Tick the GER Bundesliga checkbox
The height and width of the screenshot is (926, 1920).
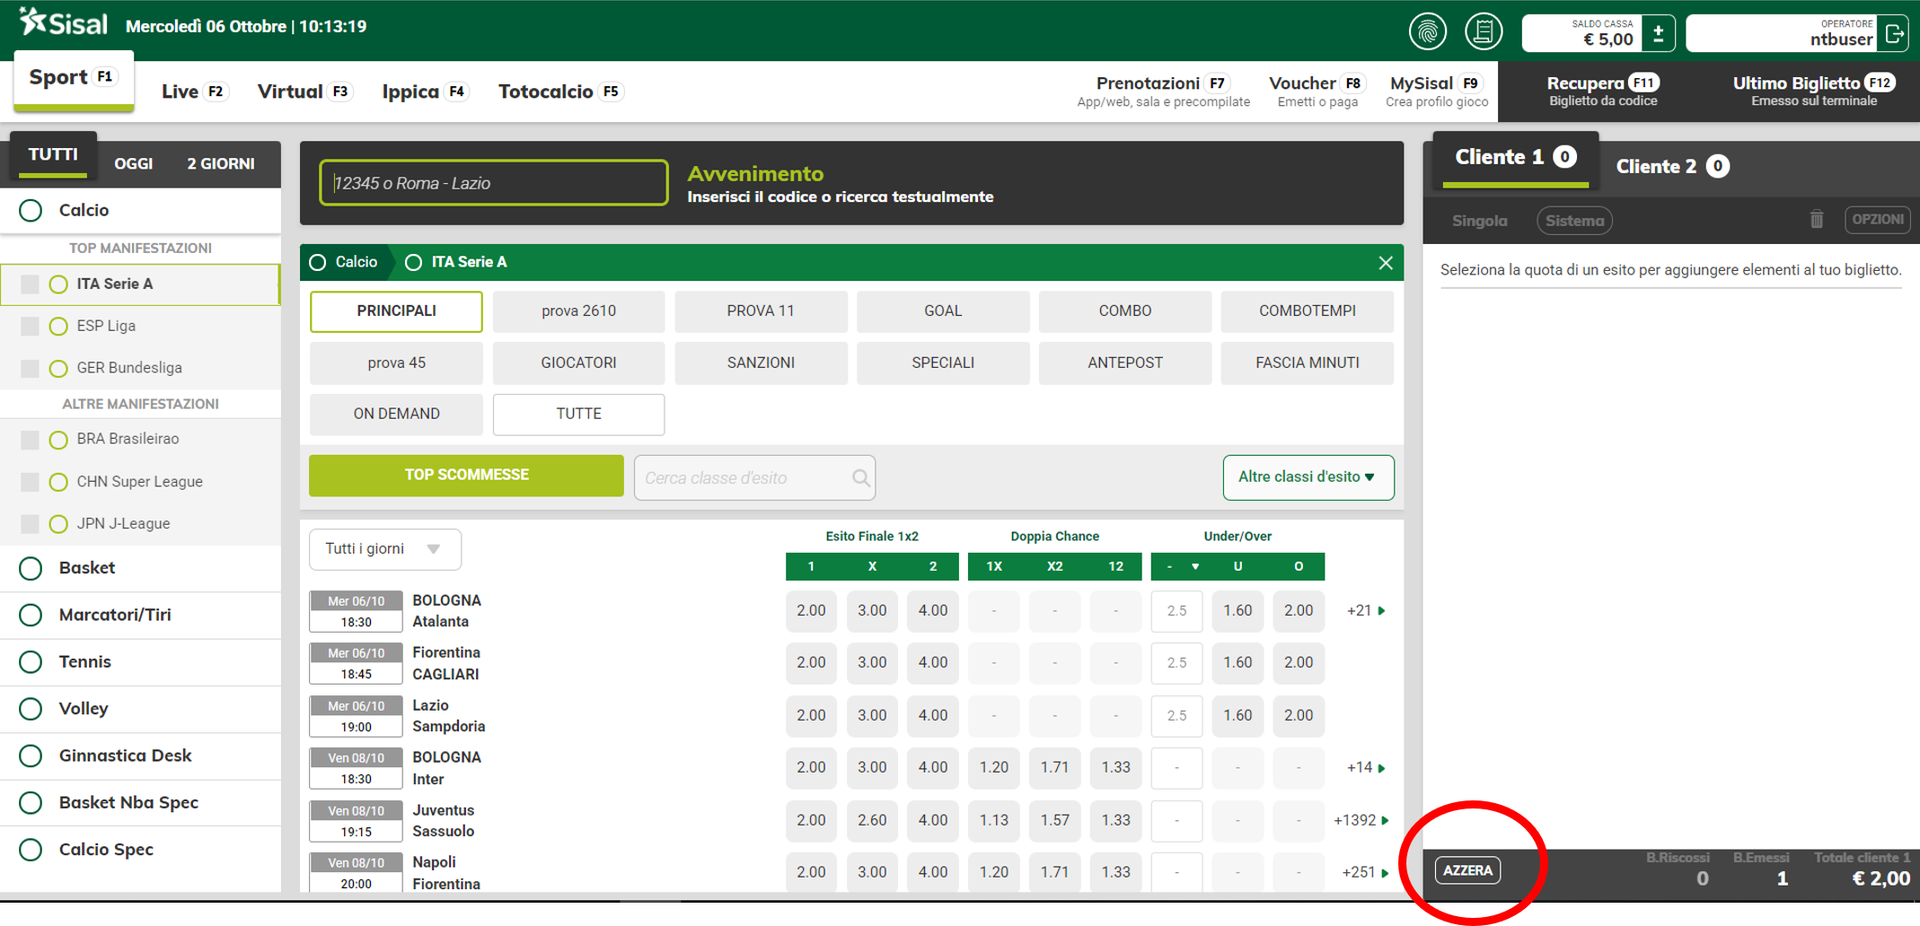point(30,368)
